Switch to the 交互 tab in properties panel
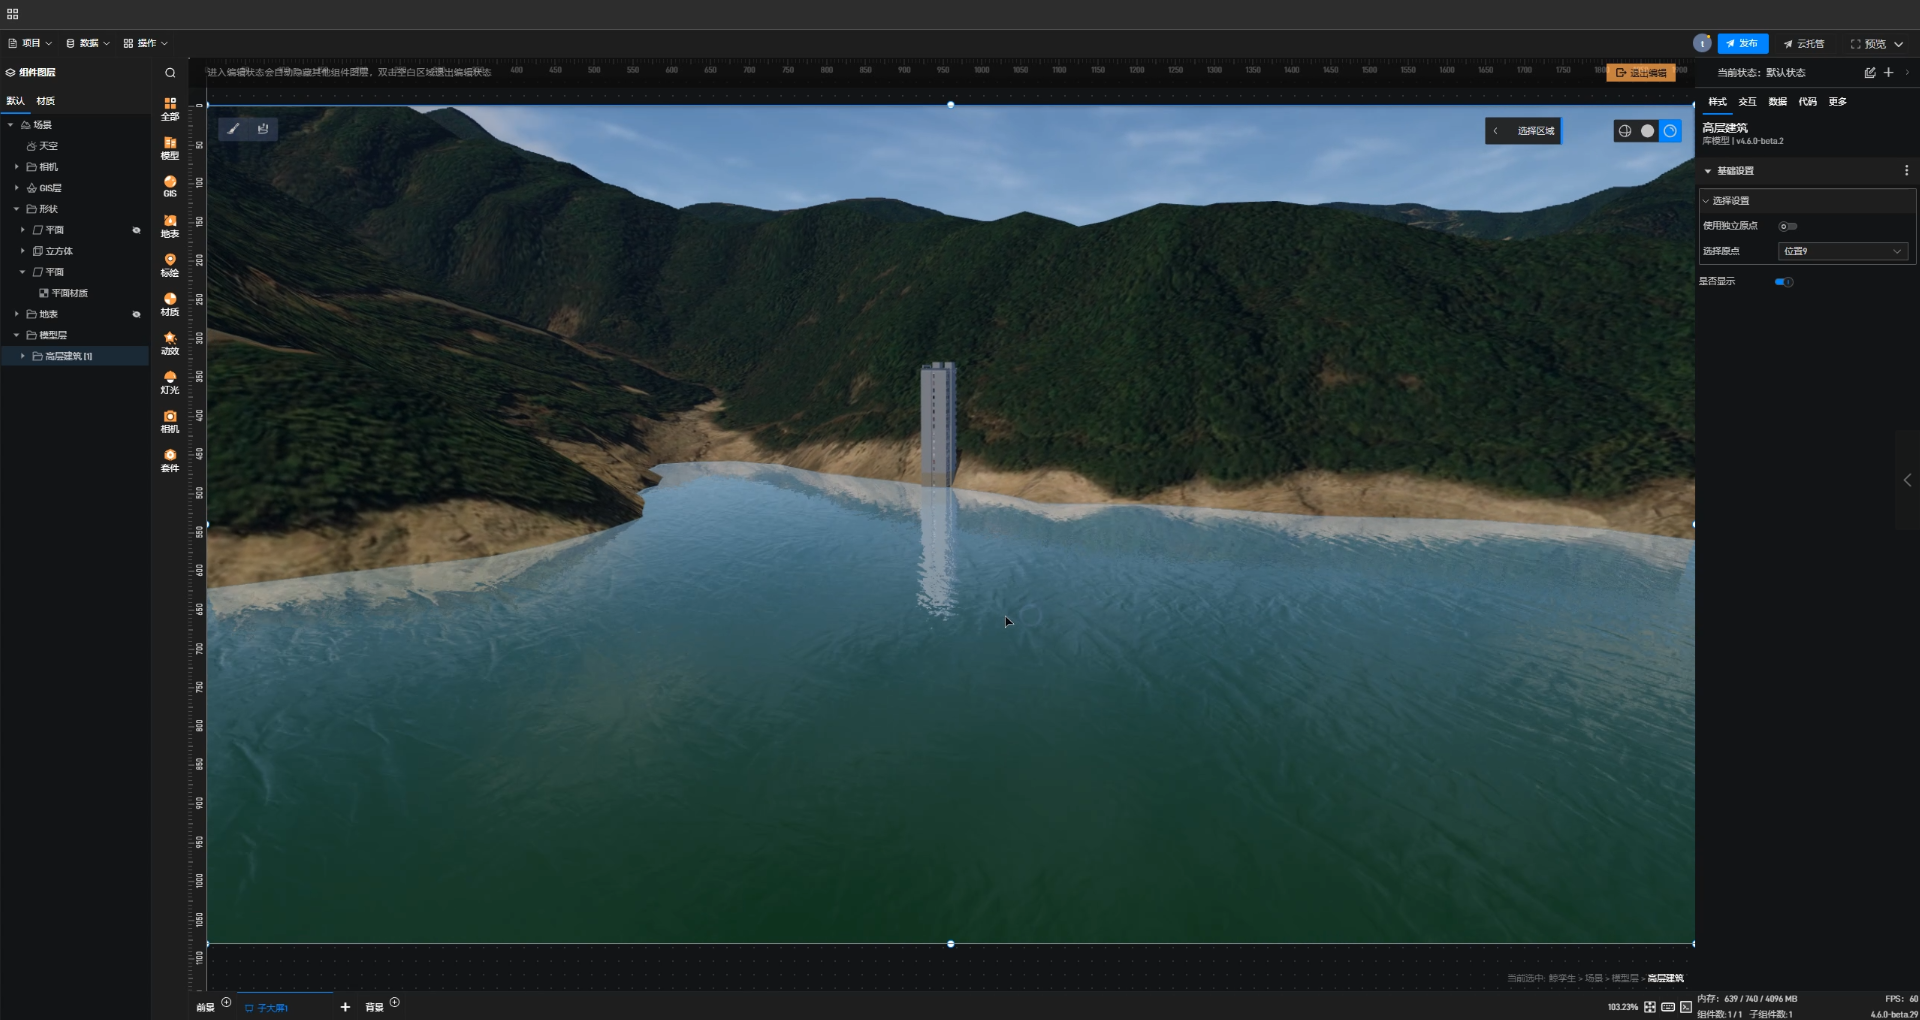Viewport: 1920px width, 1020px height. pos(1747,101)
